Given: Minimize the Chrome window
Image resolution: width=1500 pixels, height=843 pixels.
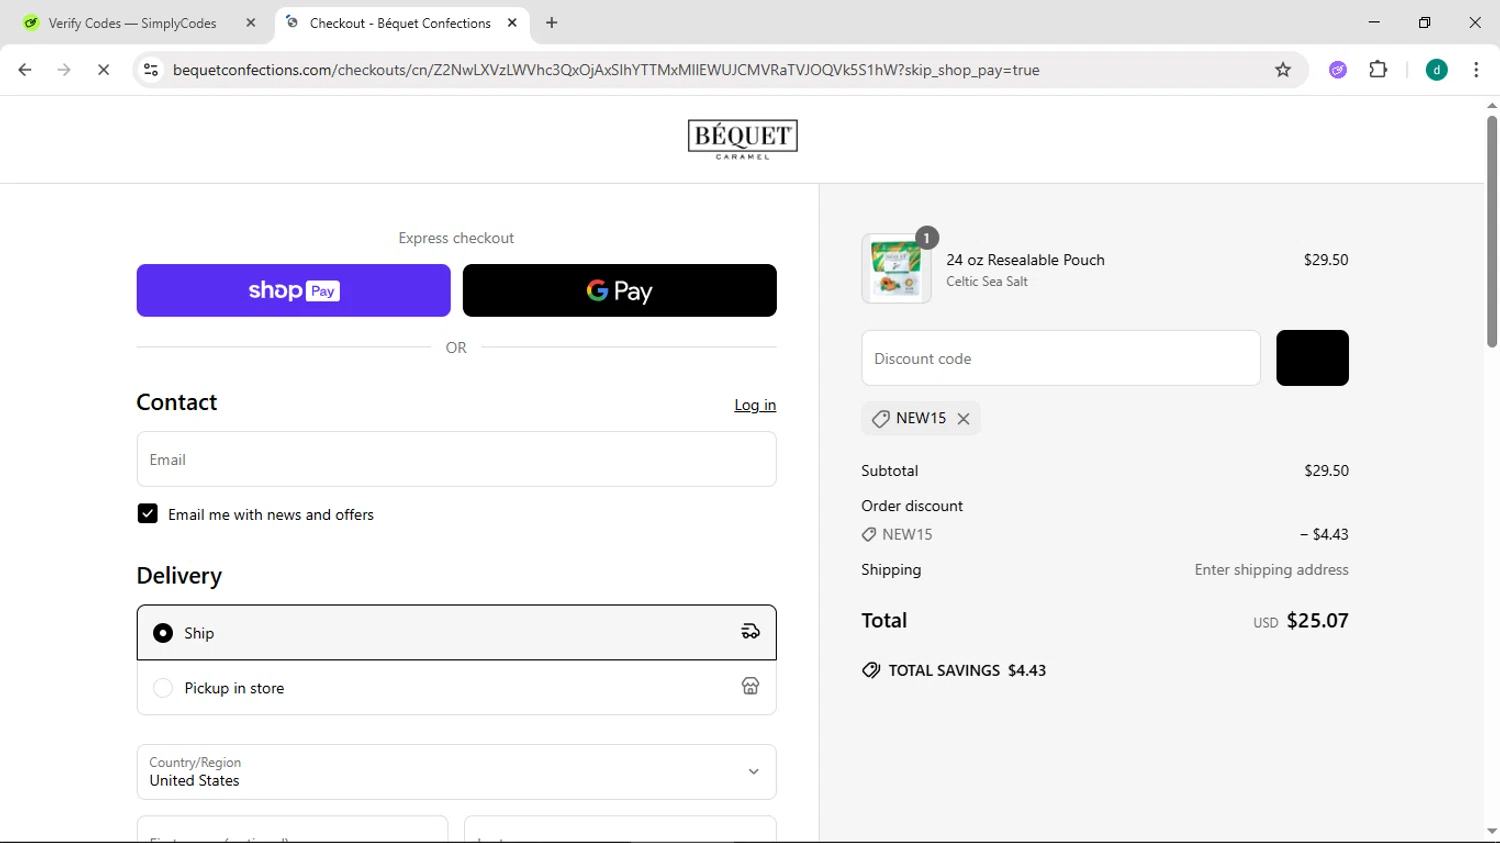Looking at the screenshot, I should 1374,22.
